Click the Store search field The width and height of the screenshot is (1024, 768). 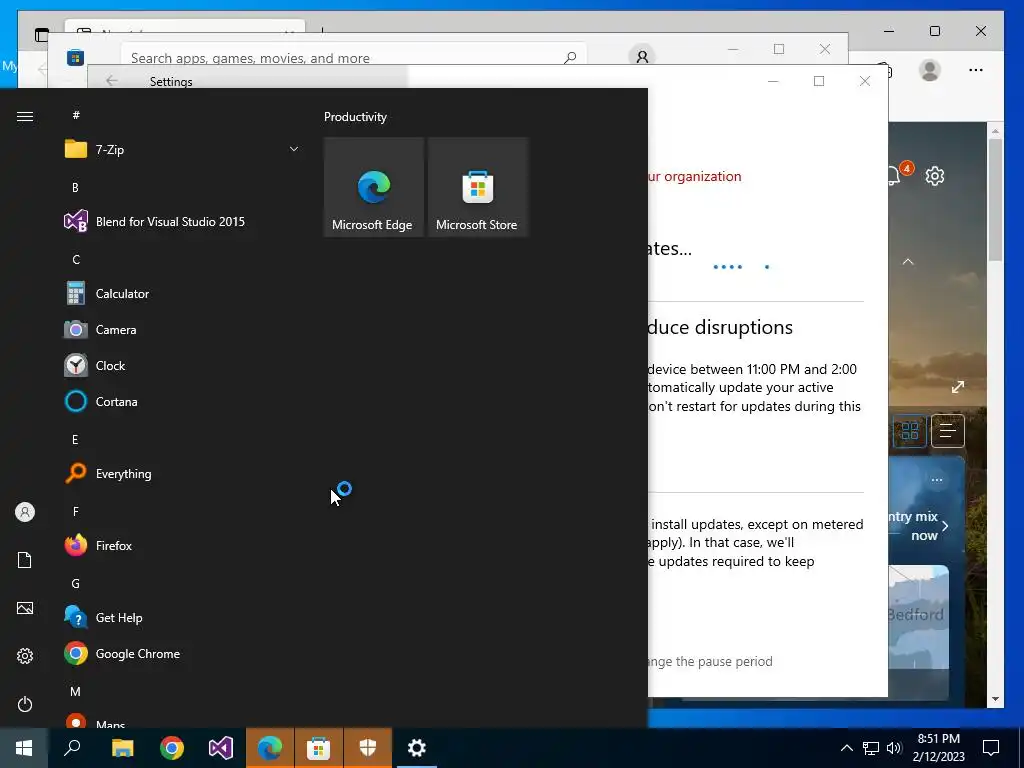click(353, 57)
